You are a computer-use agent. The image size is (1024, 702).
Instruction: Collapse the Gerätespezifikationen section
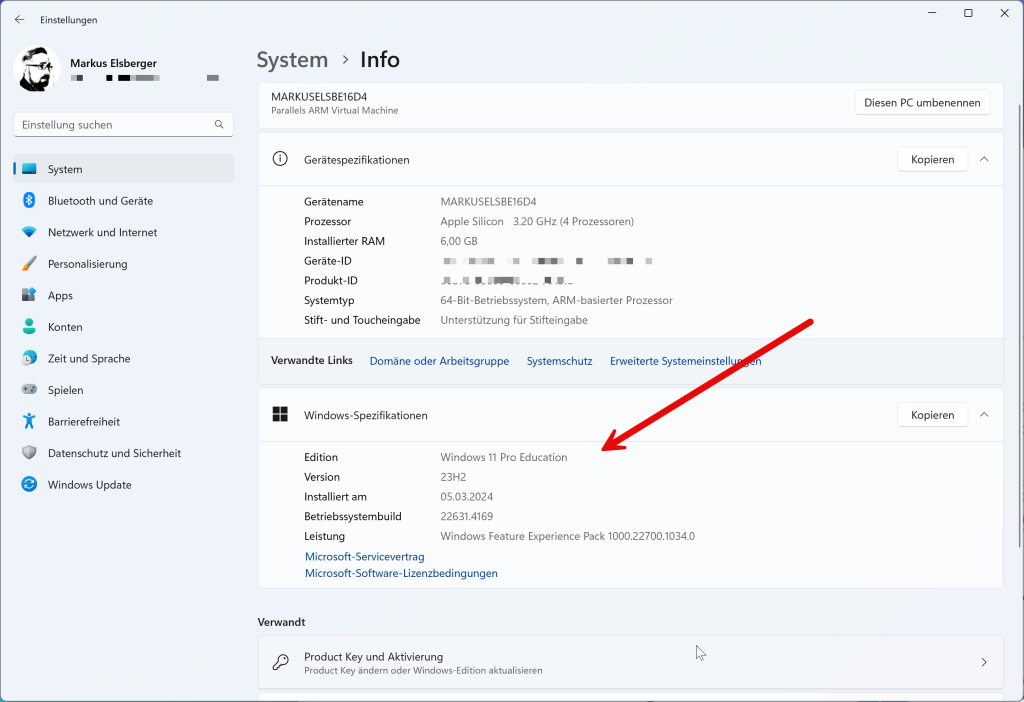click(x=983, y=158)
